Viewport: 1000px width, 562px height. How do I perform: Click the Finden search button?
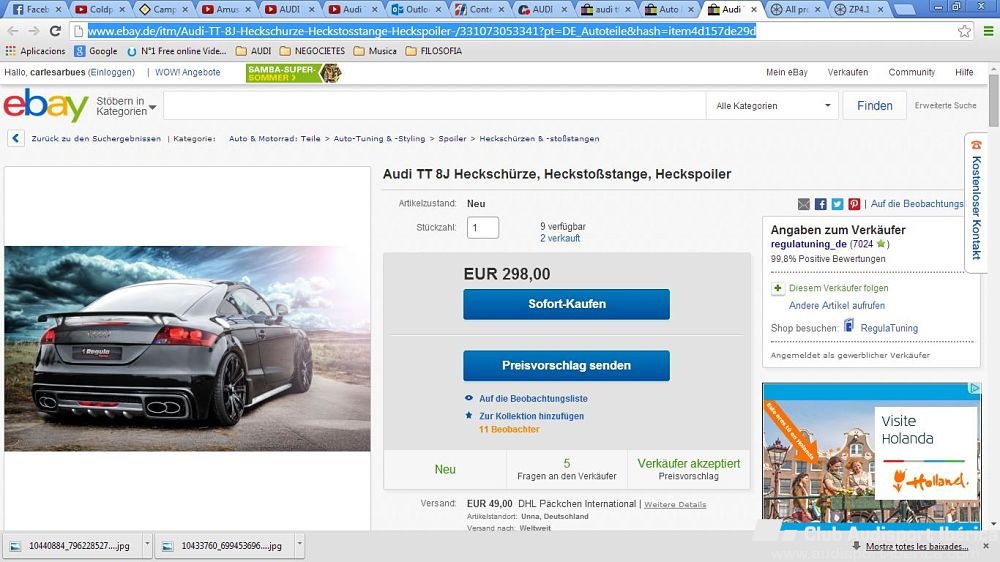pos(874,106)
